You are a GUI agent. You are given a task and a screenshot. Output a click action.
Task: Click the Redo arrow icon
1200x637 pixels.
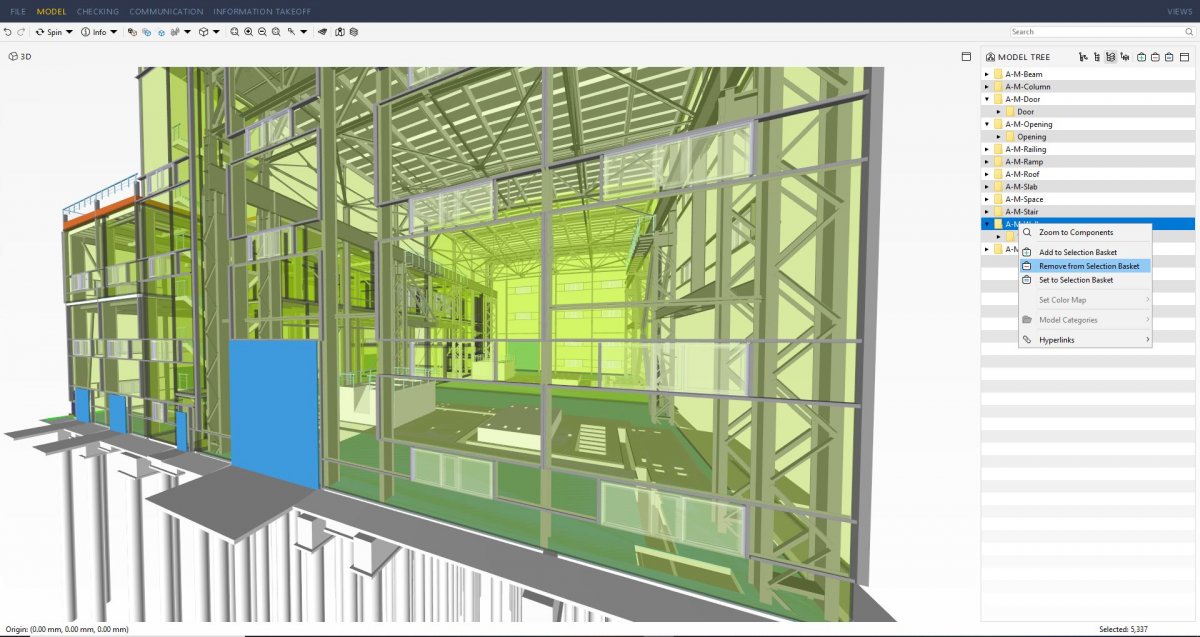click(21, 32)
